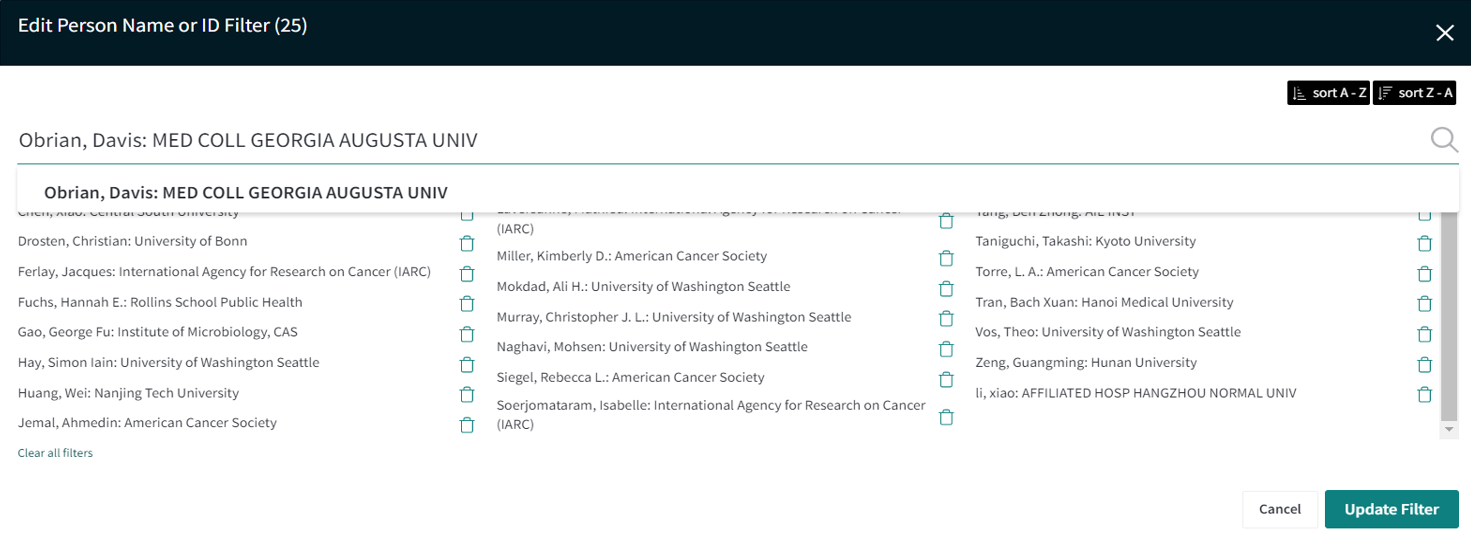Select the Obrian, Davis autocomplete suggestion
The width and height of the screenshot is (1471, 540).
(246, 192)
